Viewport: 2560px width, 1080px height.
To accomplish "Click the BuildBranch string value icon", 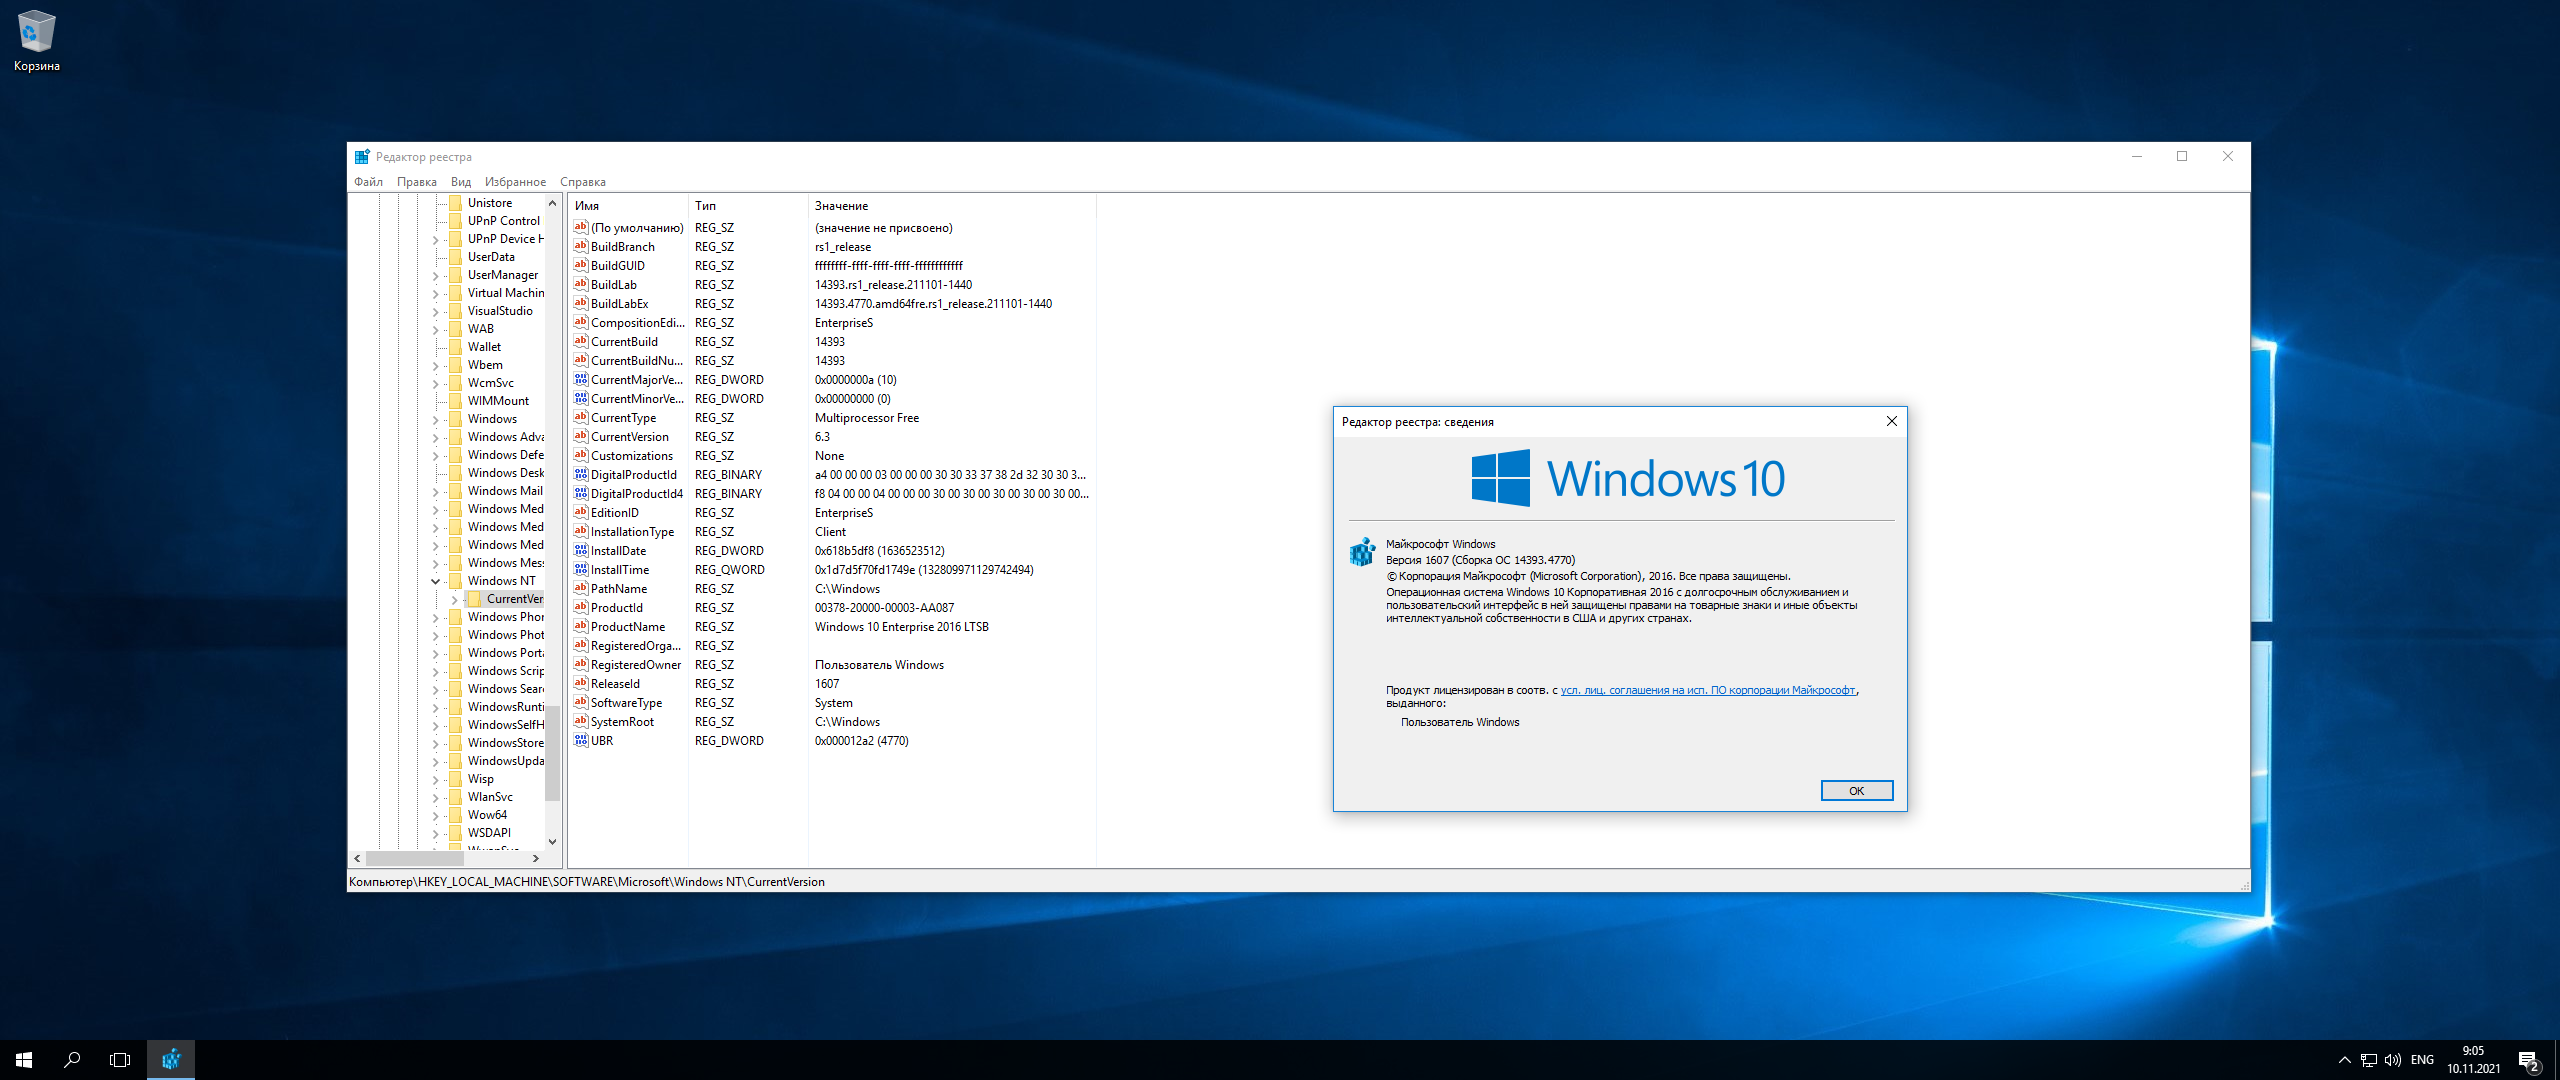I will coord(580,247).
